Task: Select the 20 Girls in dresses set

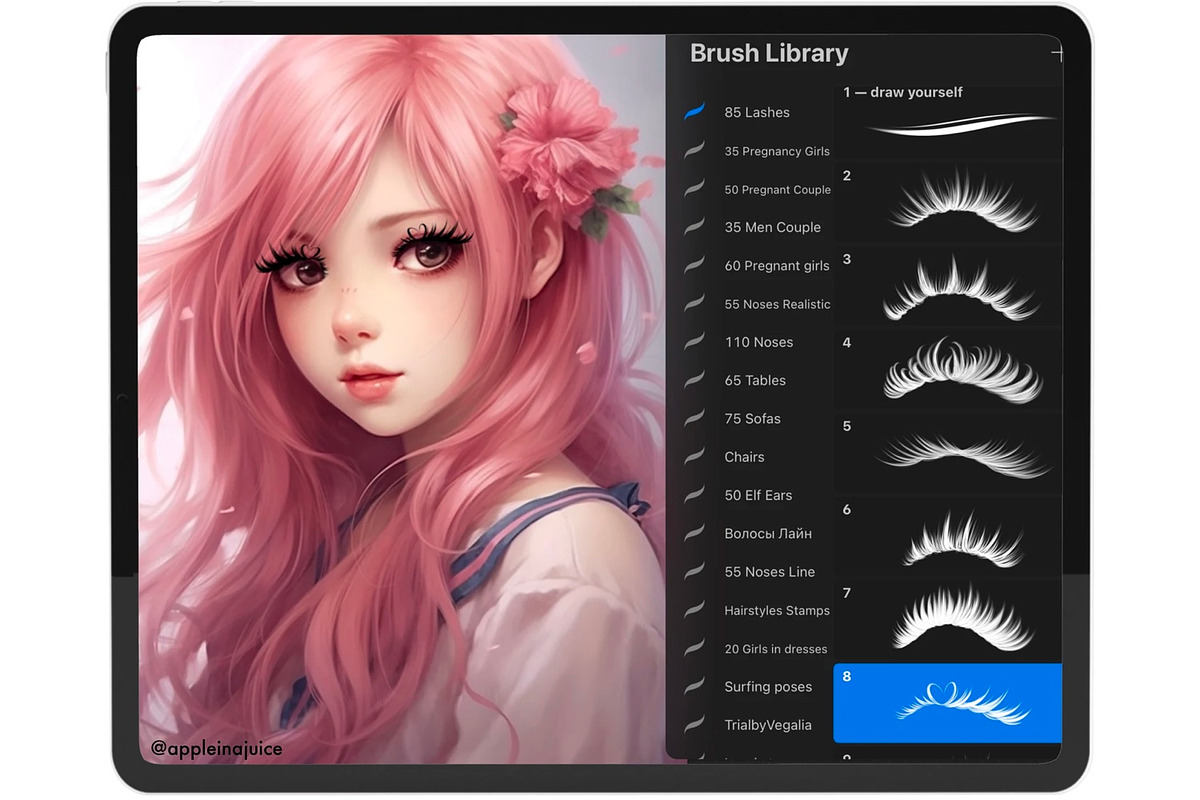Action: (x=775, y=649)
